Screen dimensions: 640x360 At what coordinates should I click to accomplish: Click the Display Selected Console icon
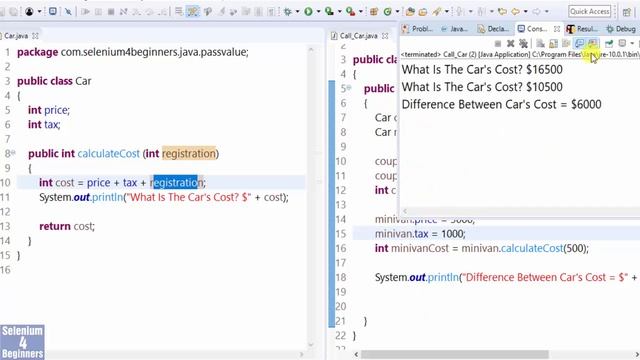[622, 43]
